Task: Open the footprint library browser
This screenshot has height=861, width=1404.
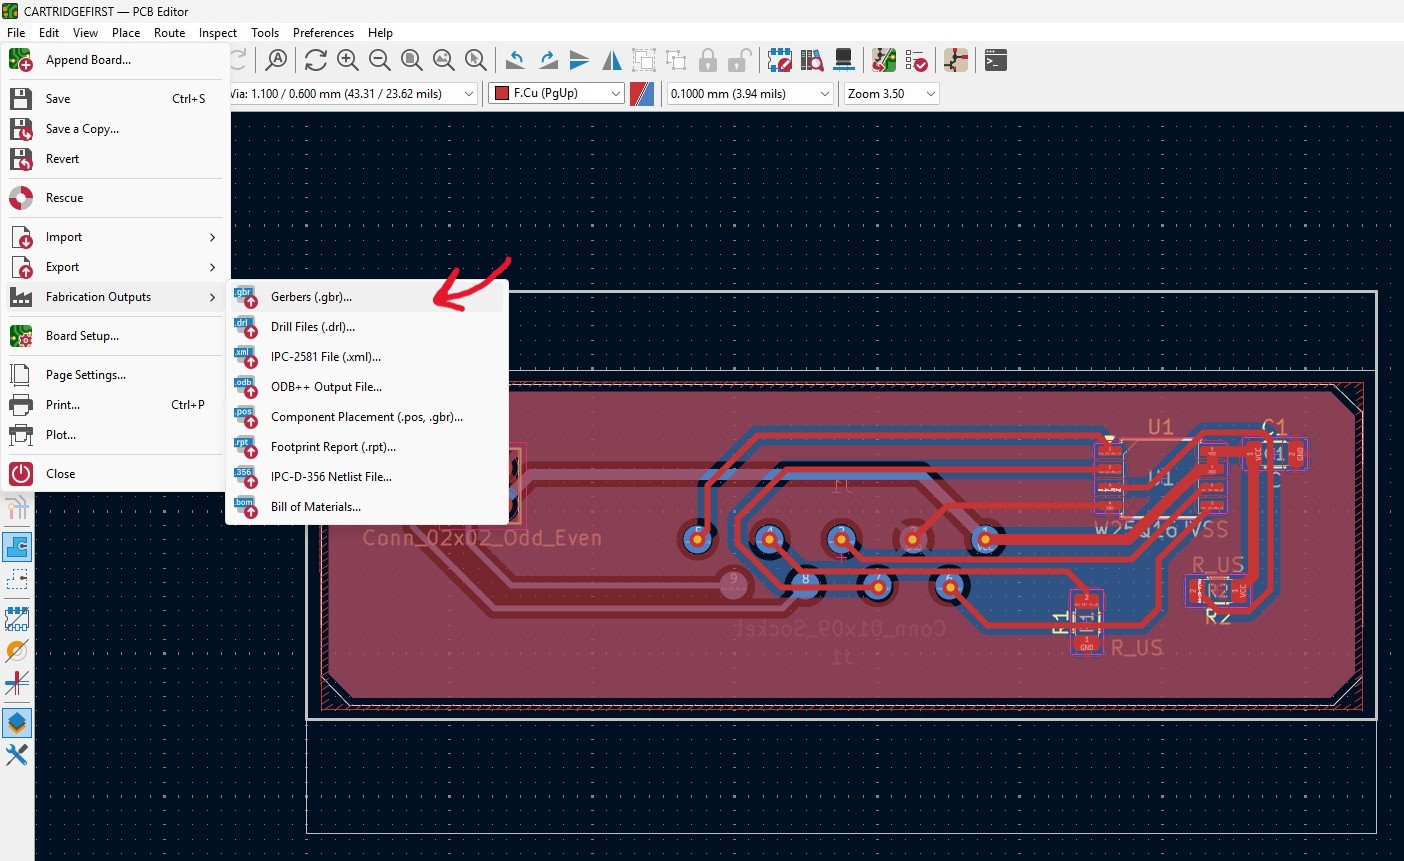Action: (x=812, y=61)
